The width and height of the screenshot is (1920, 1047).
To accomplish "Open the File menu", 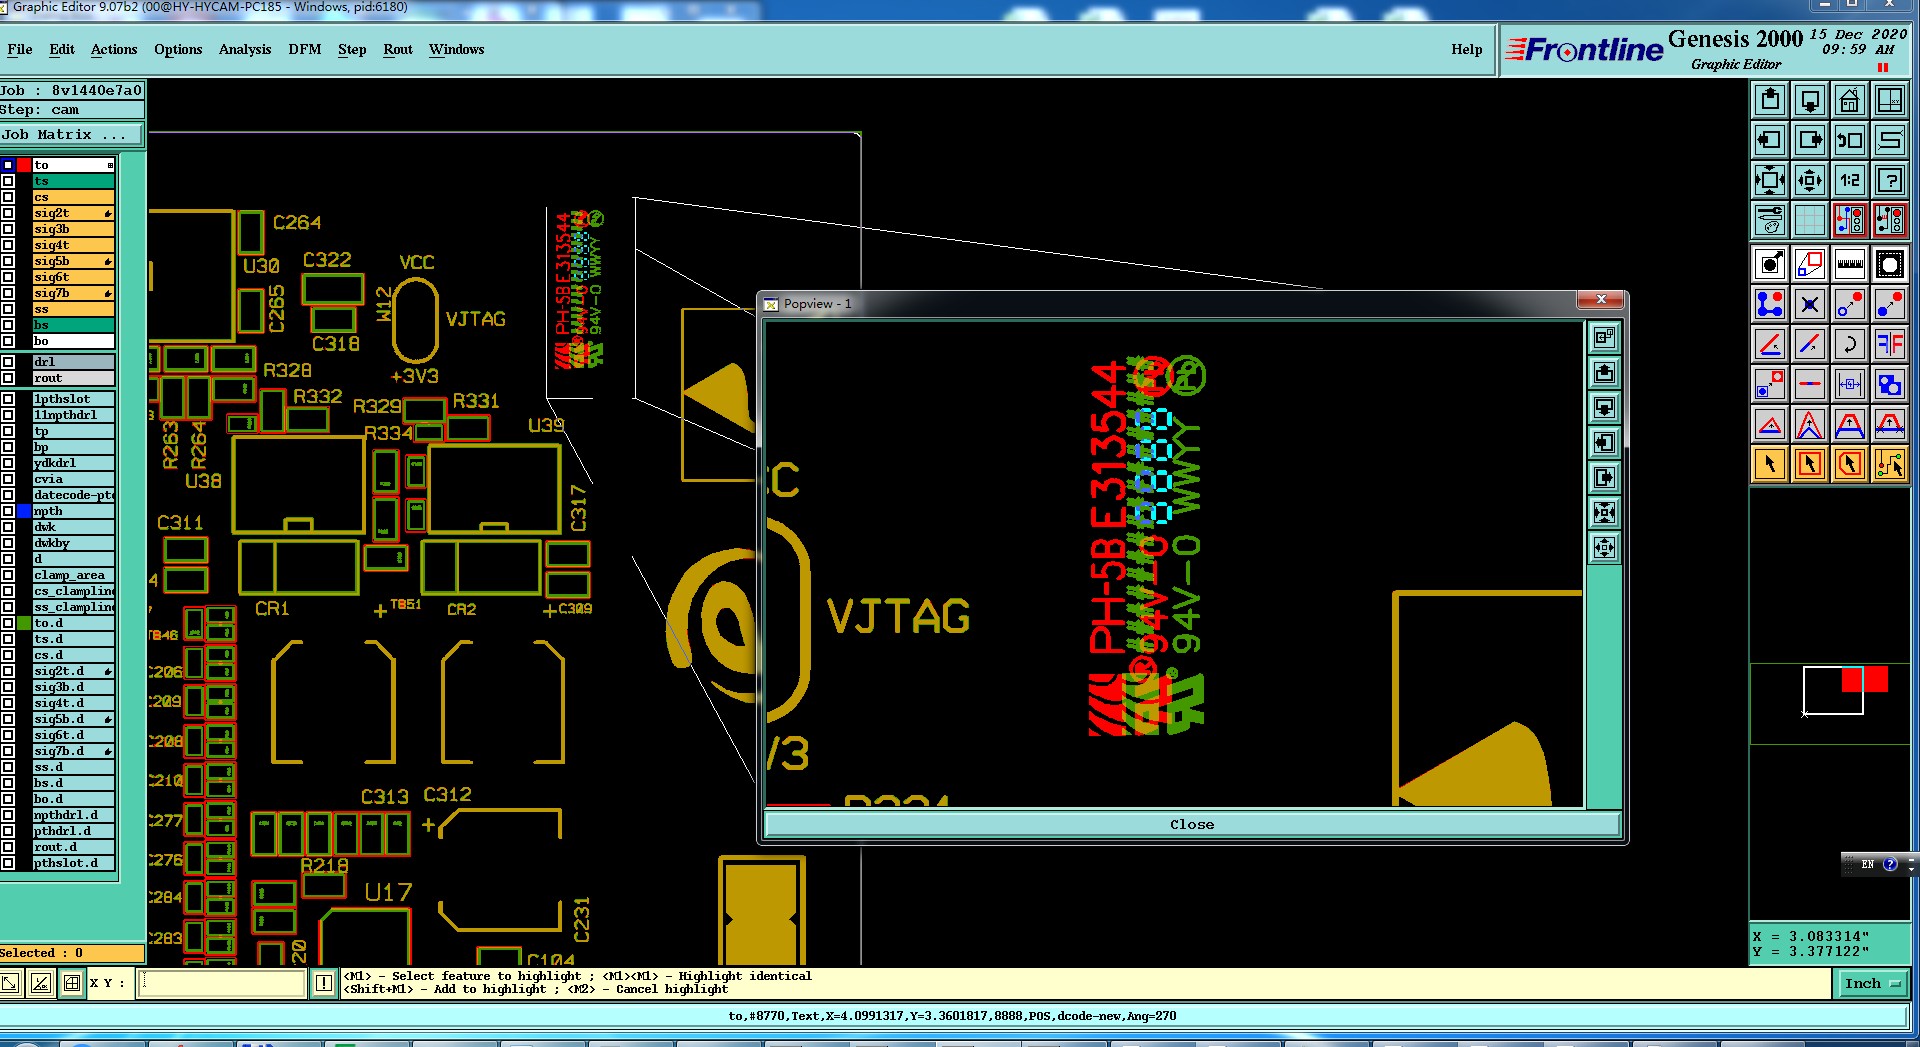I will [x=19, y=49].
